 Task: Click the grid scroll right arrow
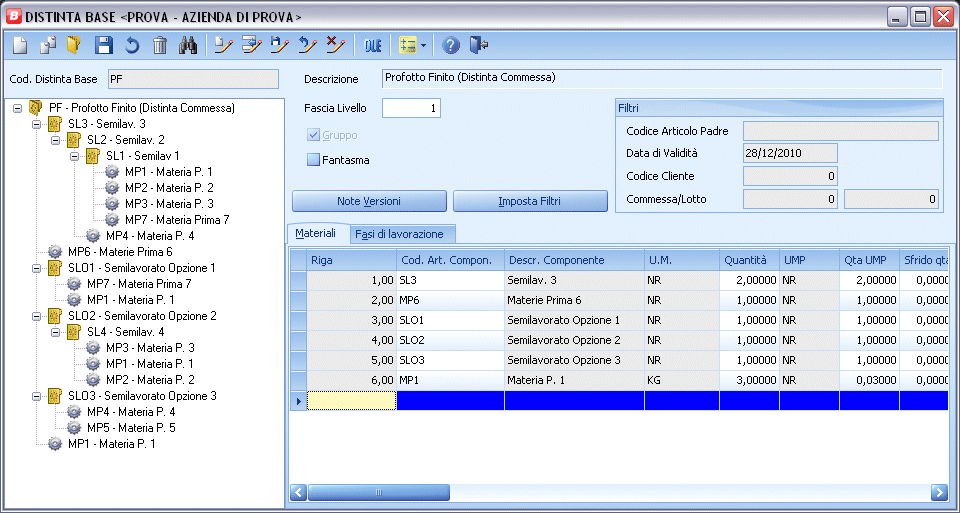tap(939, 492)
